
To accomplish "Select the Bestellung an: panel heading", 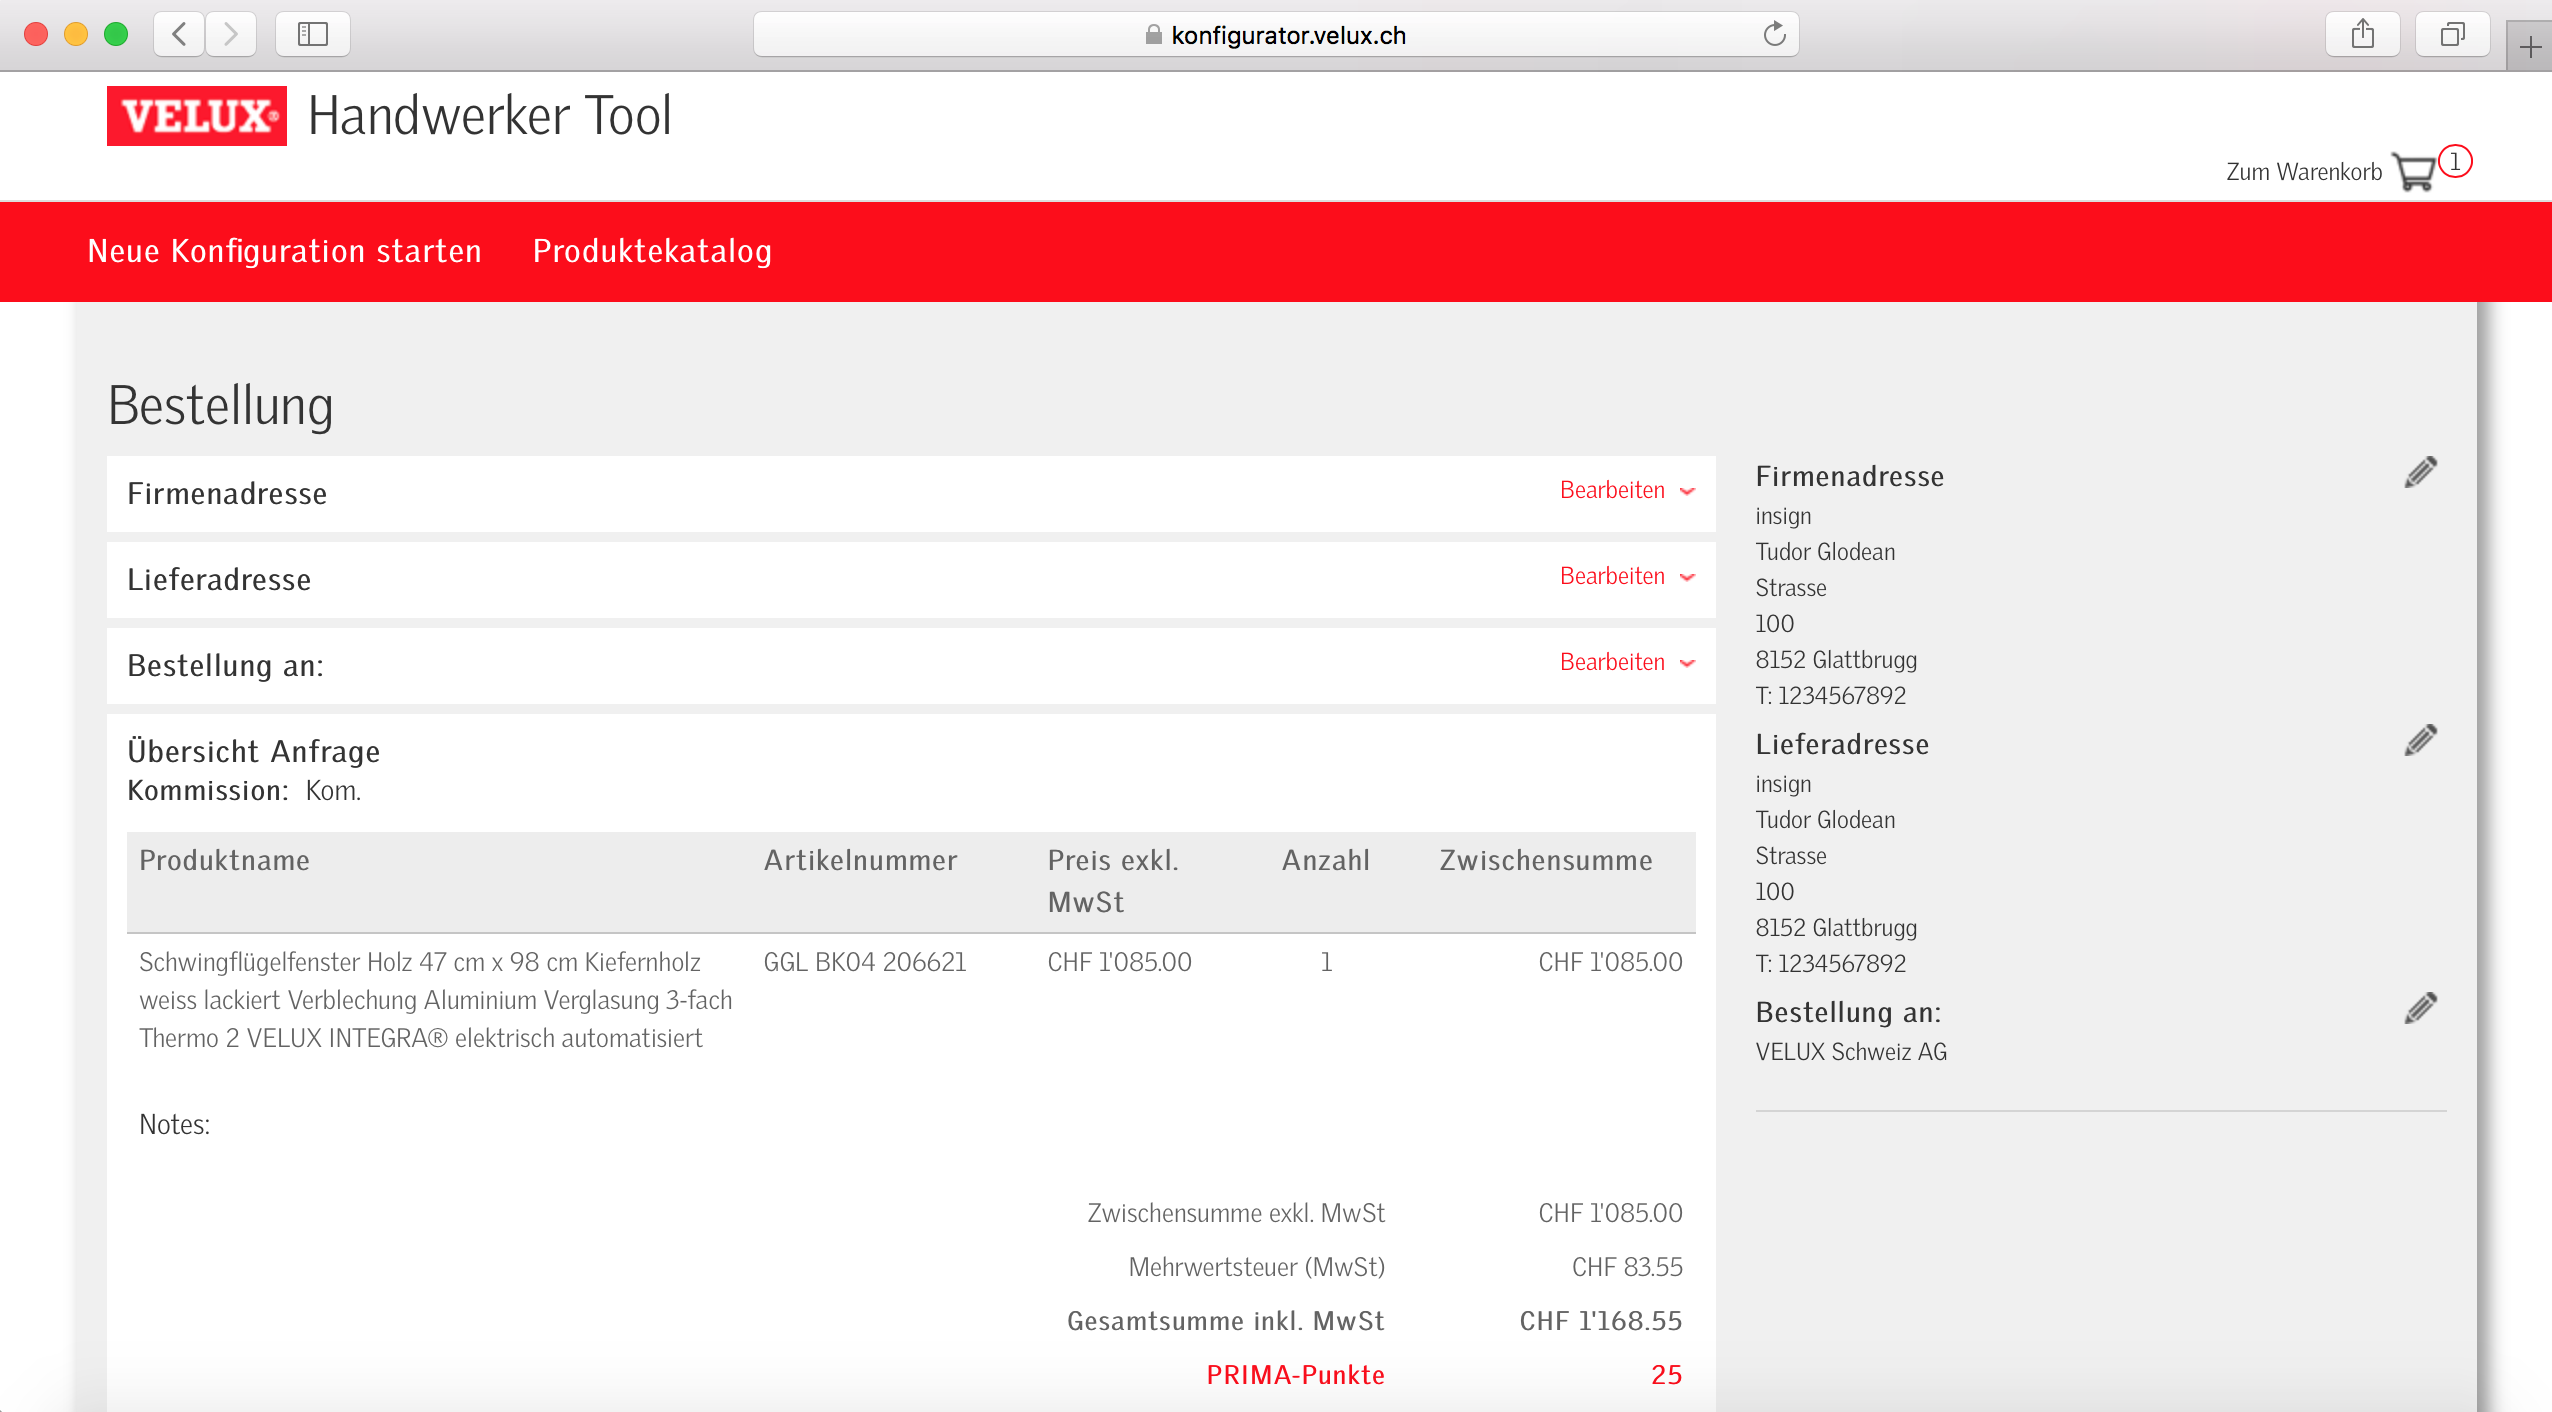I will coord(225,666).
